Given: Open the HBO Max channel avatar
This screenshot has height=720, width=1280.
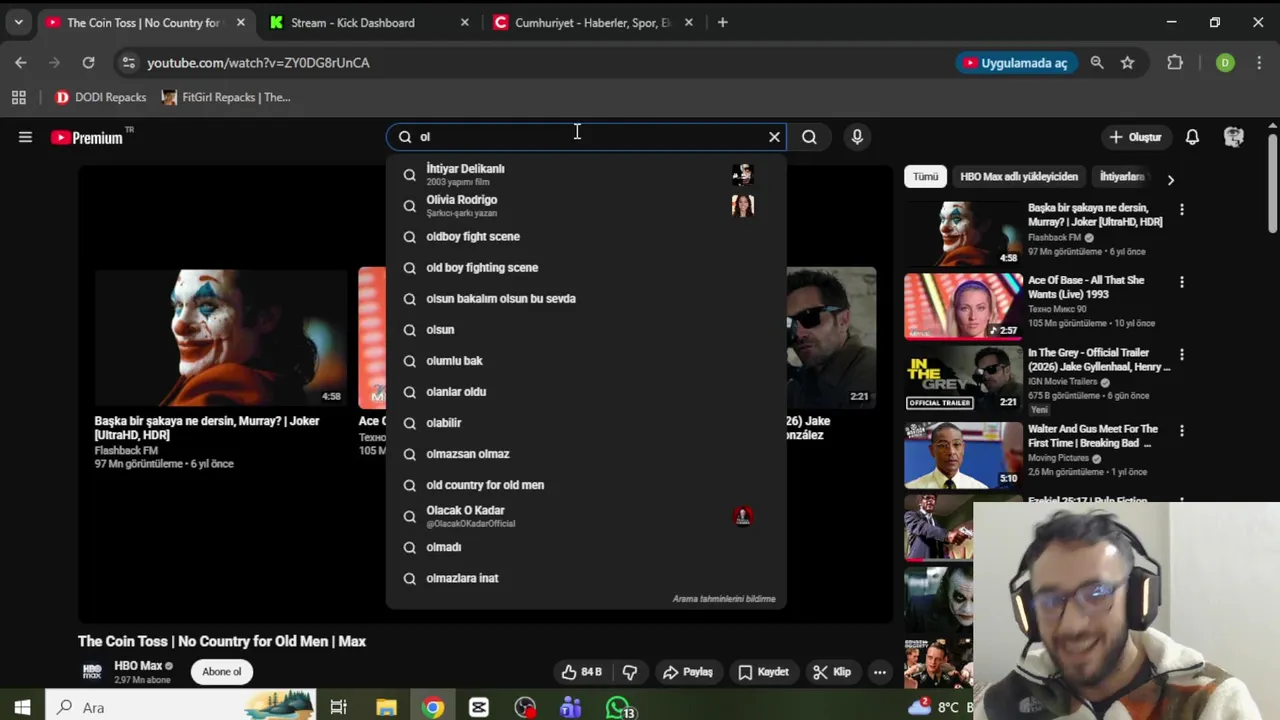Looking at the screenshot, I should [x=92, y=672].
